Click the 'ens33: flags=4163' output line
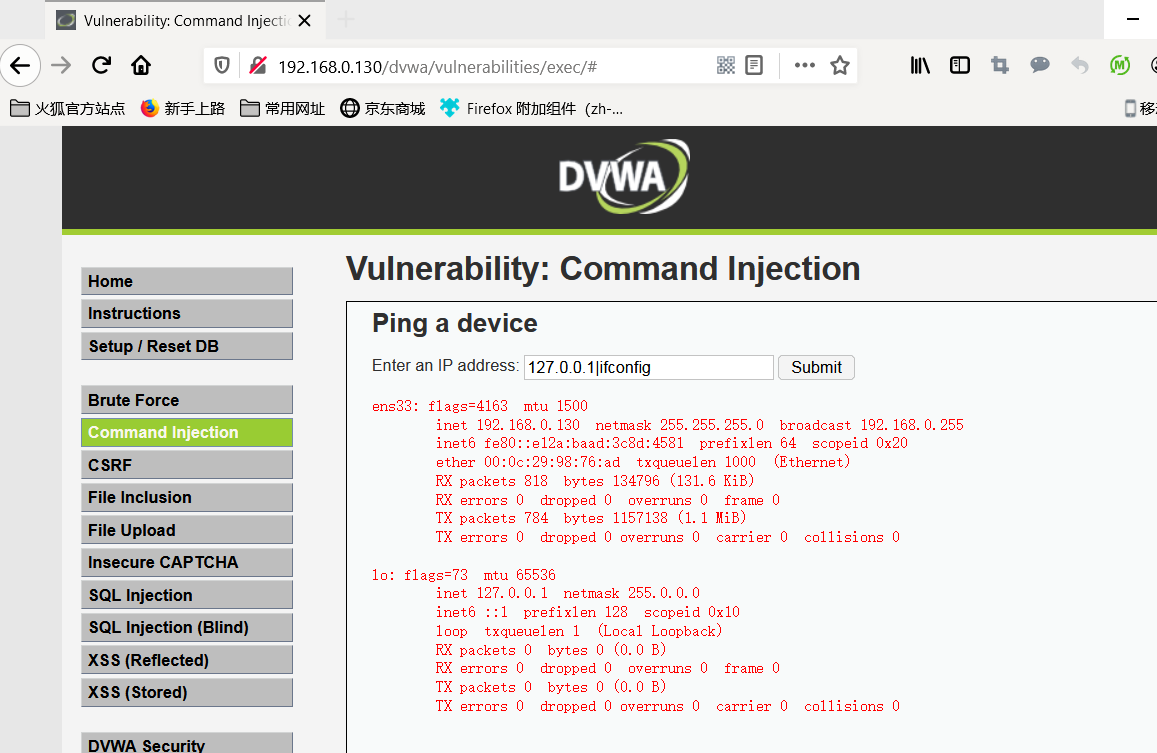Image resolution: width=1157 pixels, height=753 pixels. (x=480, y=406)
